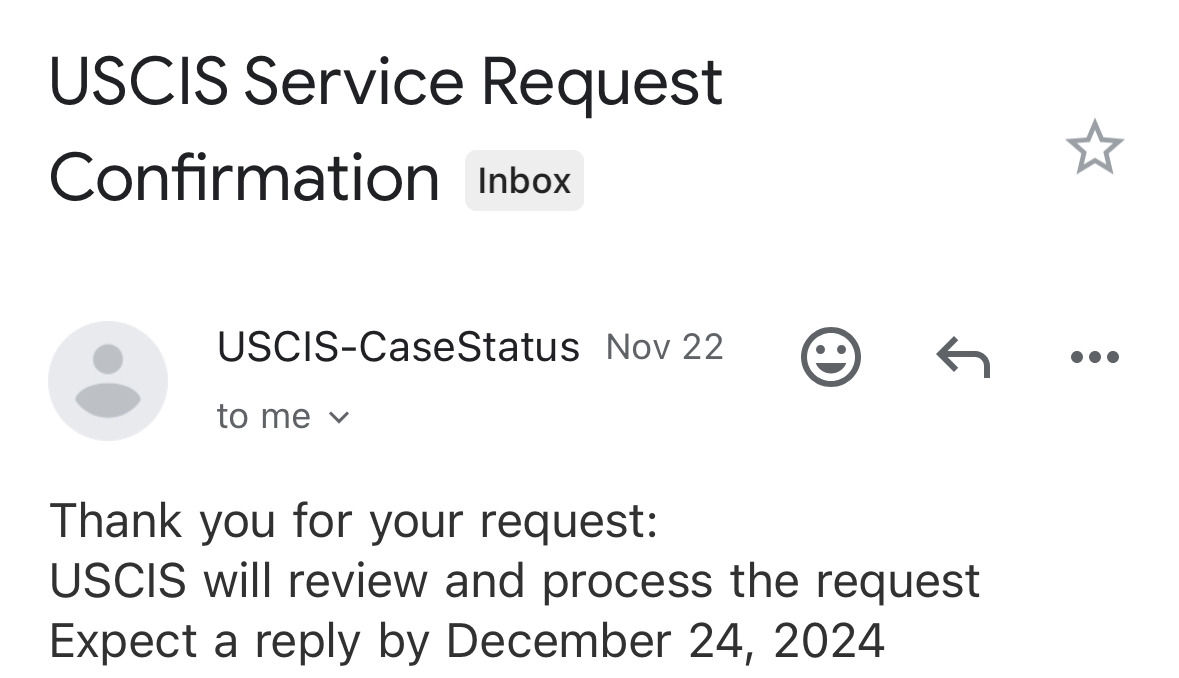Click the Inbox label chip
The height and width of the screenshot is (678, 1179).
[523, 181]
